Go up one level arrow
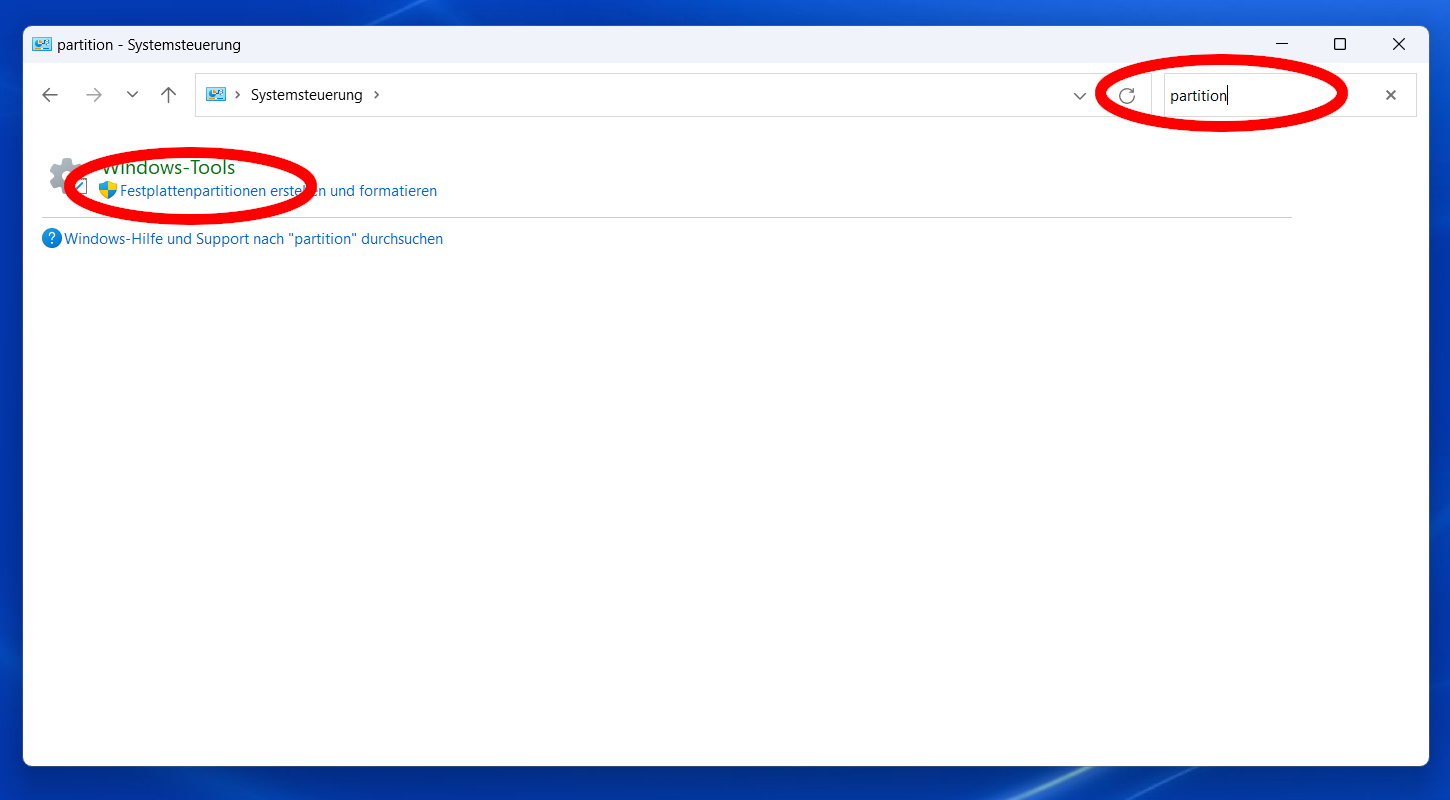The height and width of the screenshot is (800, 1450). (168, 95)
